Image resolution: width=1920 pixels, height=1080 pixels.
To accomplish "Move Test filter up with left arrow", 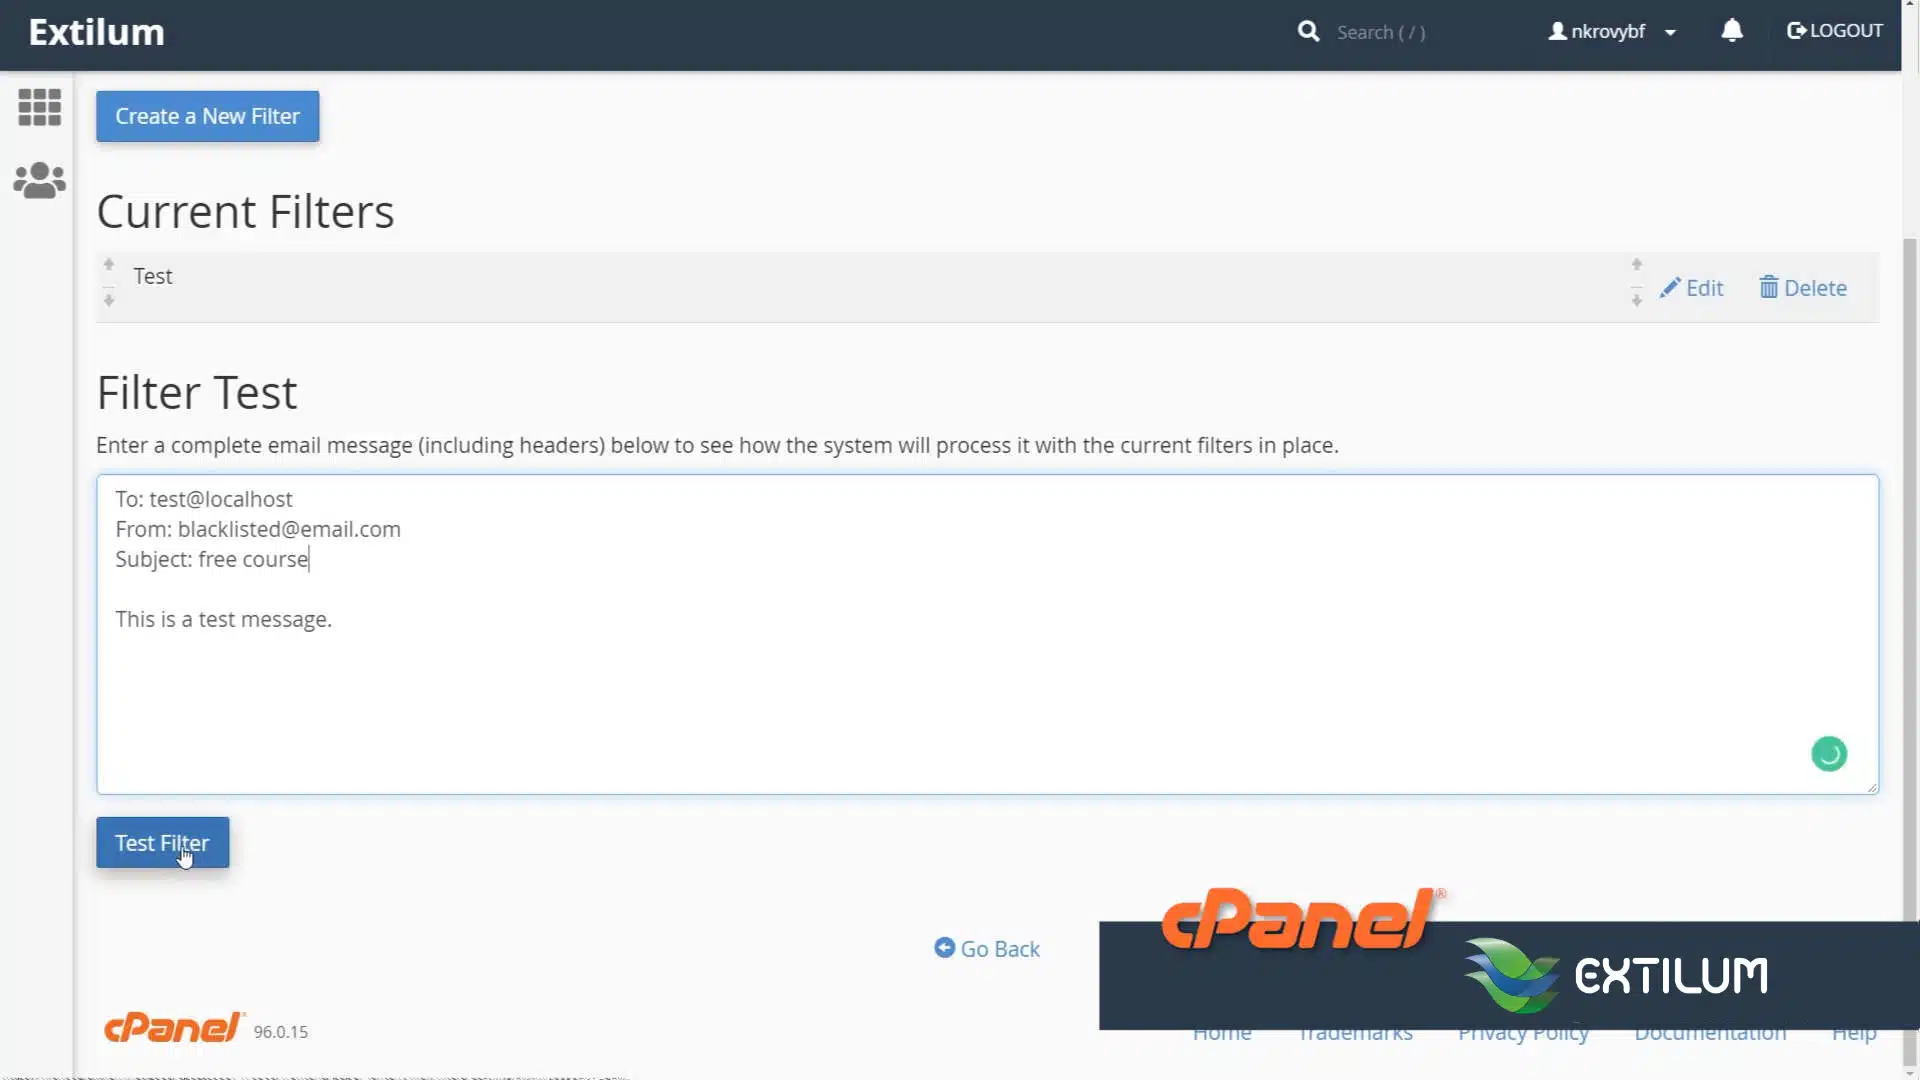I will point(109,265).
